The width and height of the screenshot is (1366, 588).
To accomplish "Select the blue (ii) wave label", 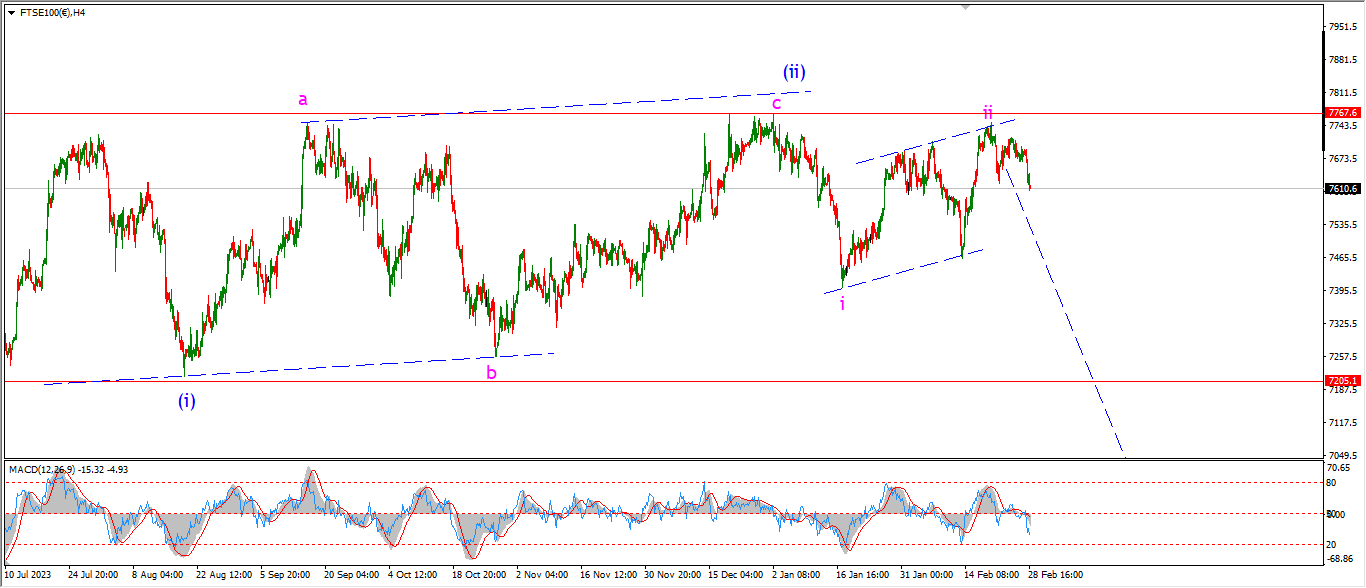I will pyautogui.click(x=794, y=72).
